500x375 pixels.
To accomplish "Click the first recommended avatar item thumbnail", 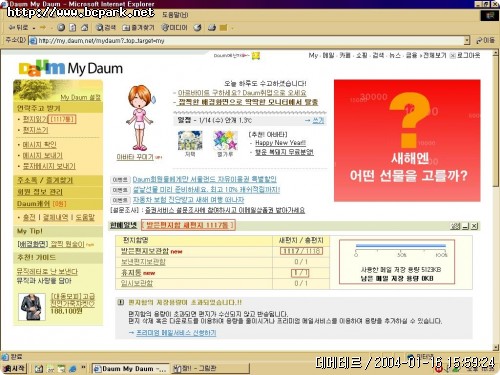I will click(x=190, y=140).
